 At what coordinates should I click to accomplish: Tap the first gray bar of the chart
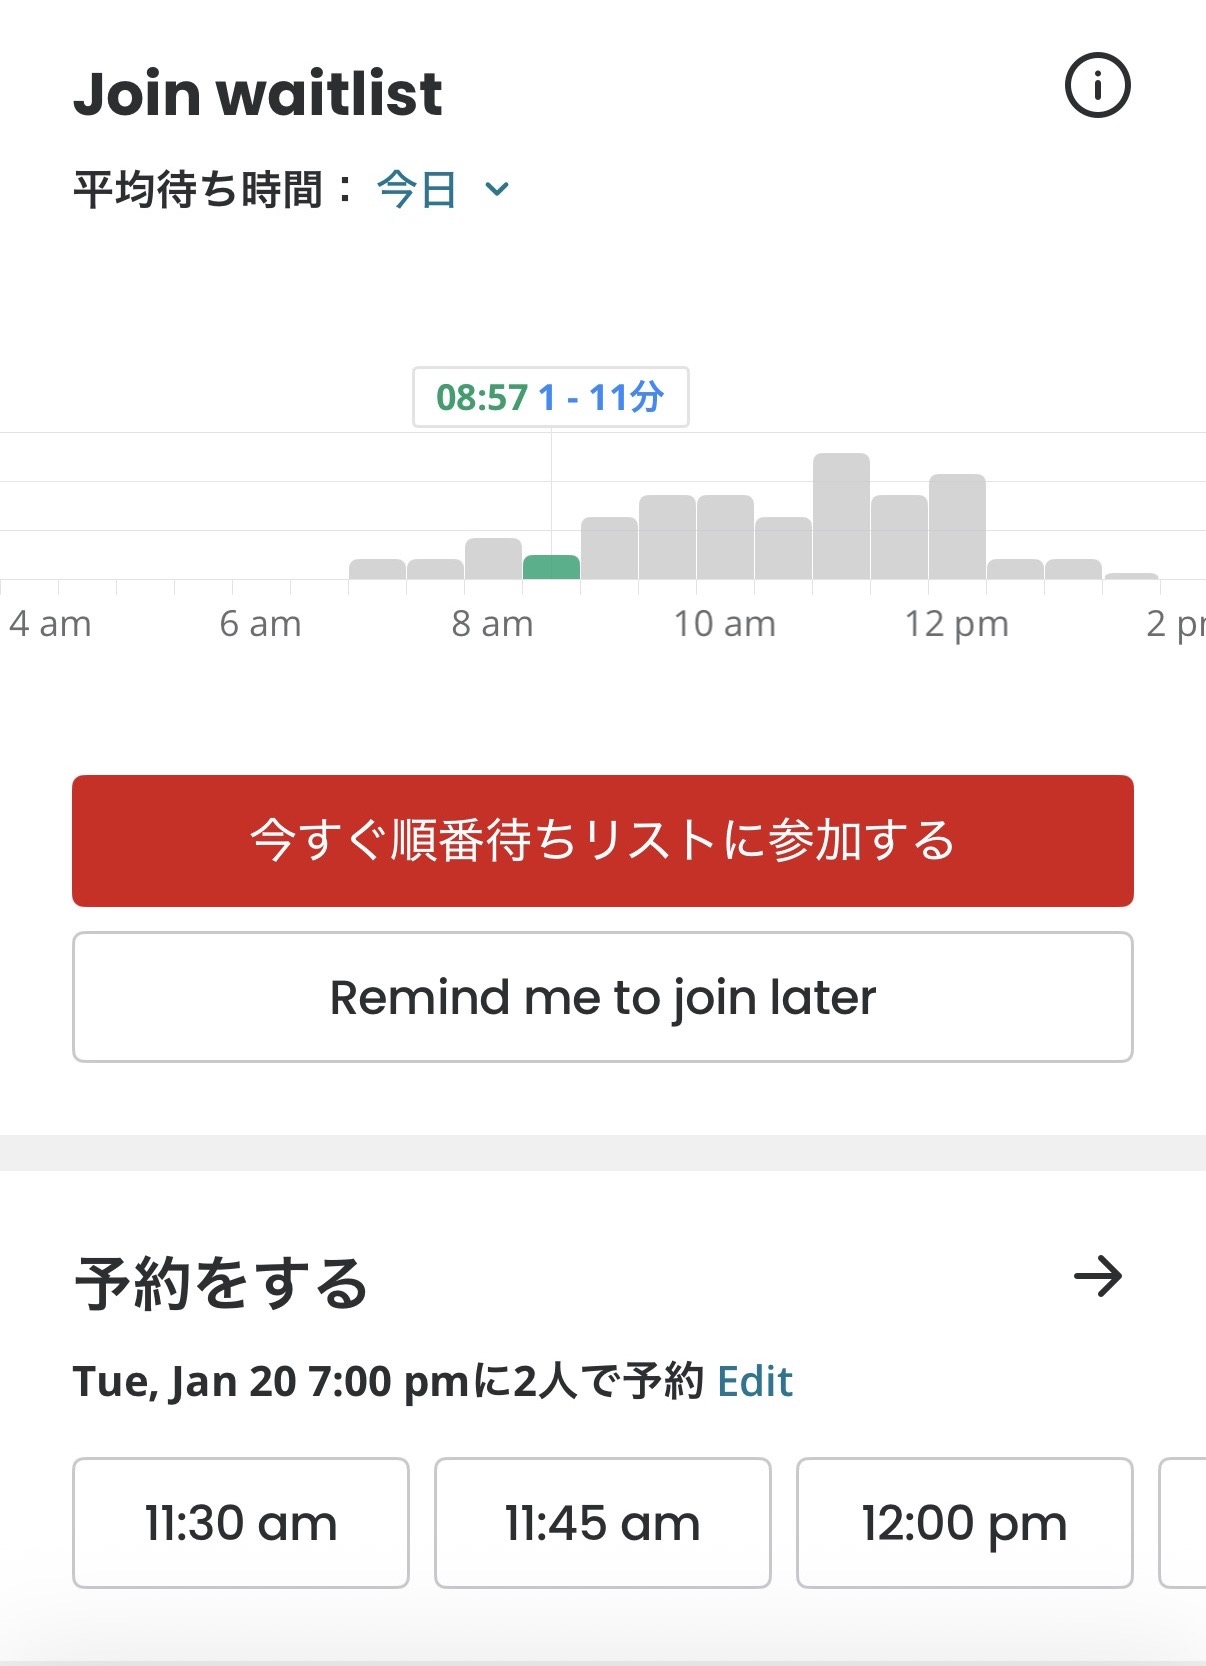[377, 569]
